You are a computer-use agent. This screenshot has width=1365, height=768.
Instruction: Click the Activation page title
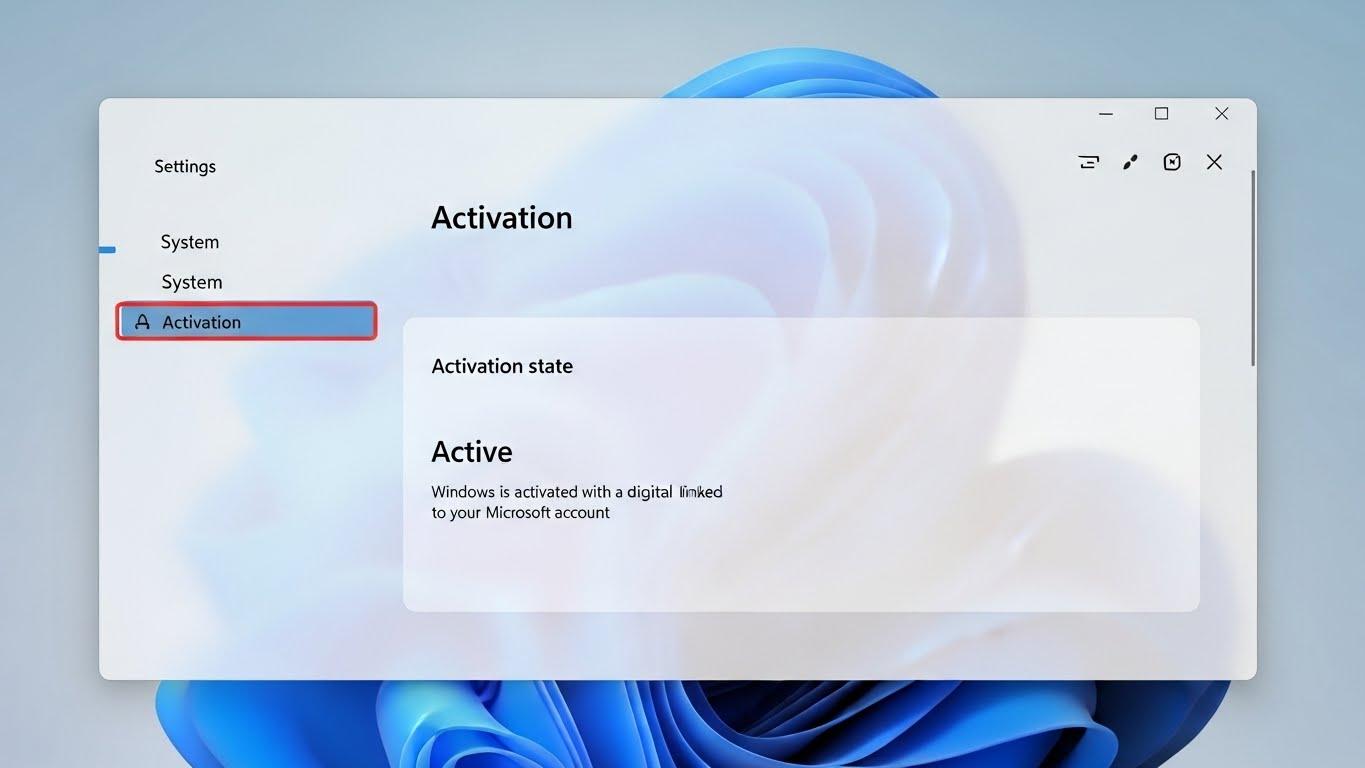click(x=501, y=217)
